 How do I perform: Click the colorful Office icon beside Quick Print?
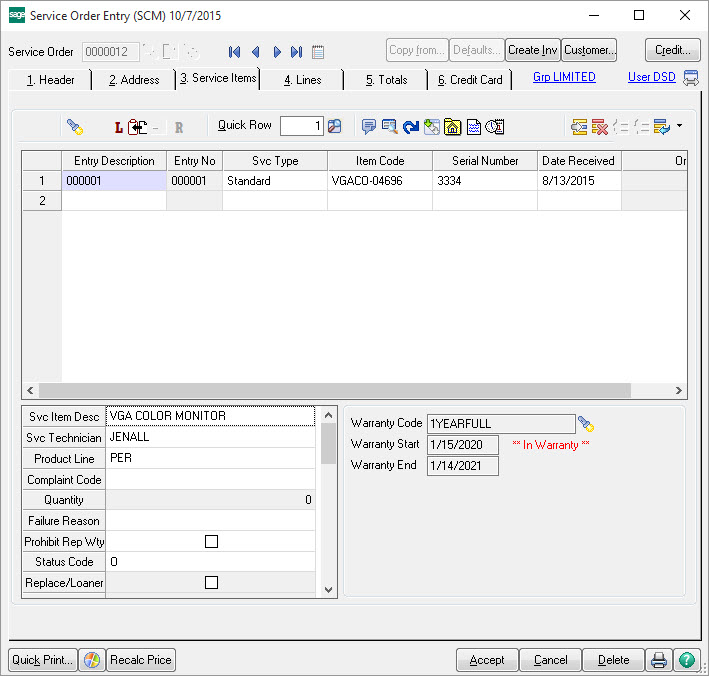click(92, 660)
